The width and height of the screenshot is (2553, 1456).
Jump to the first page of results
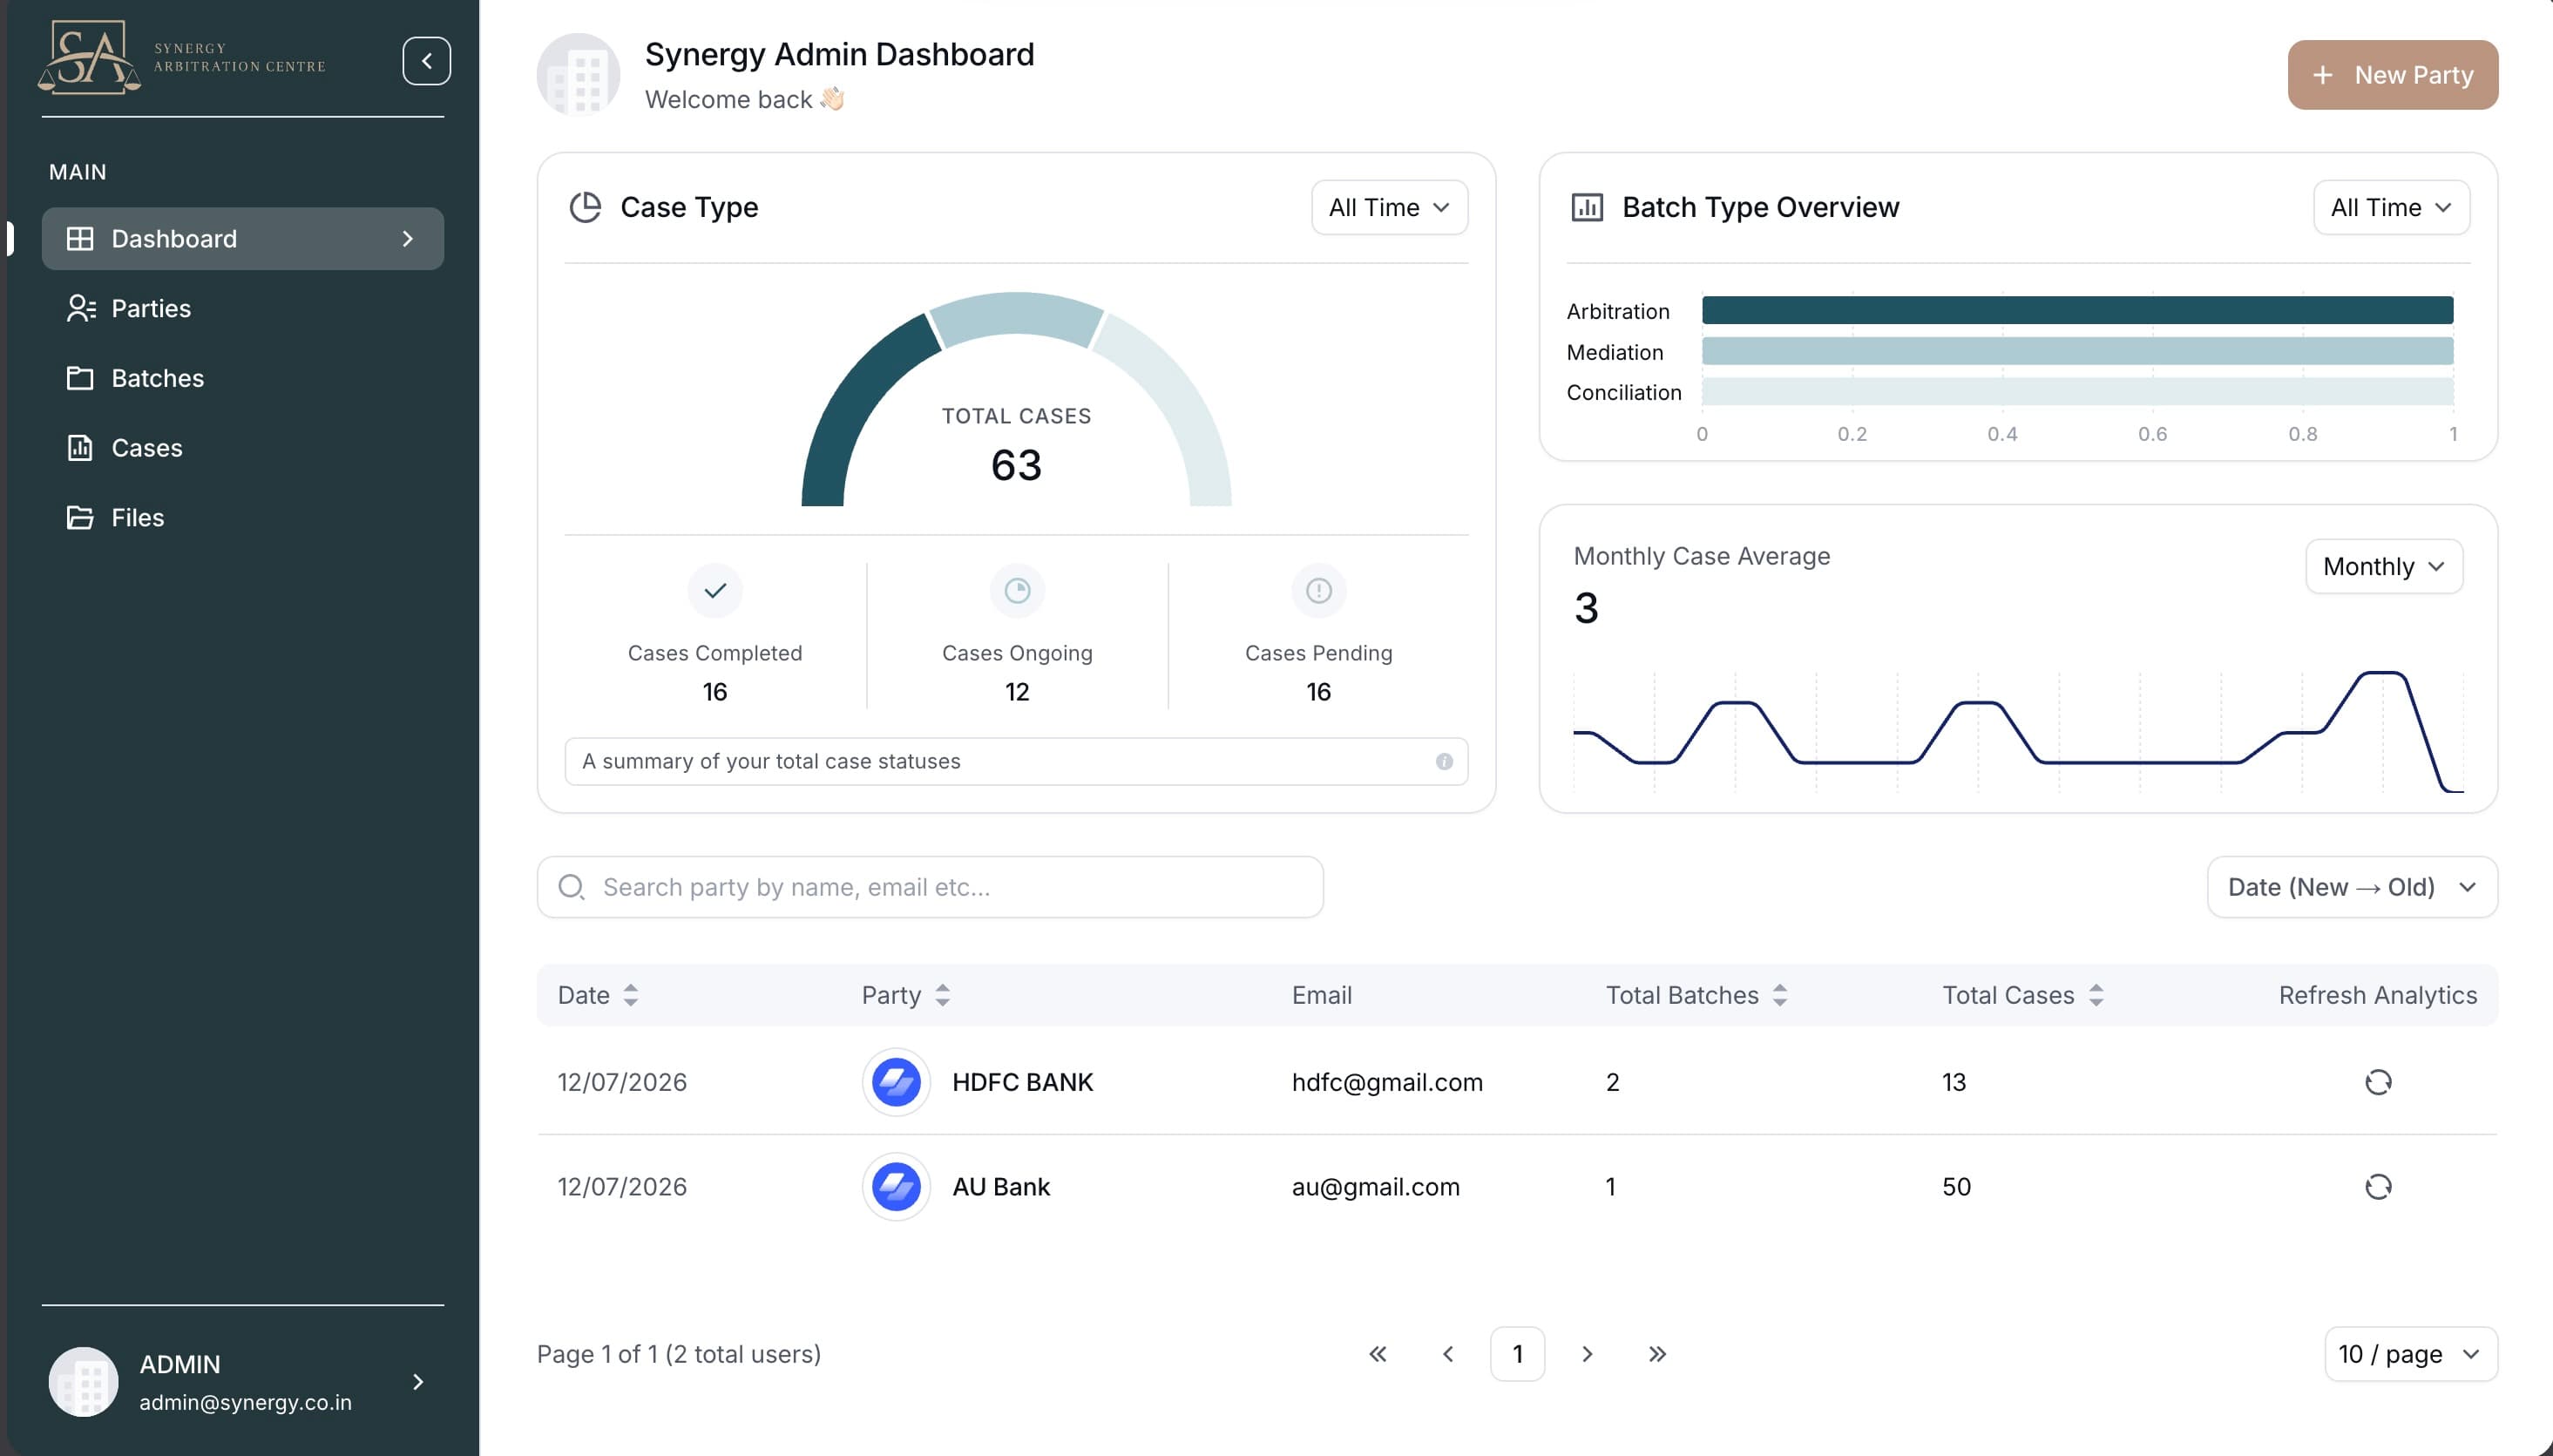[x=1377, y=1354]
